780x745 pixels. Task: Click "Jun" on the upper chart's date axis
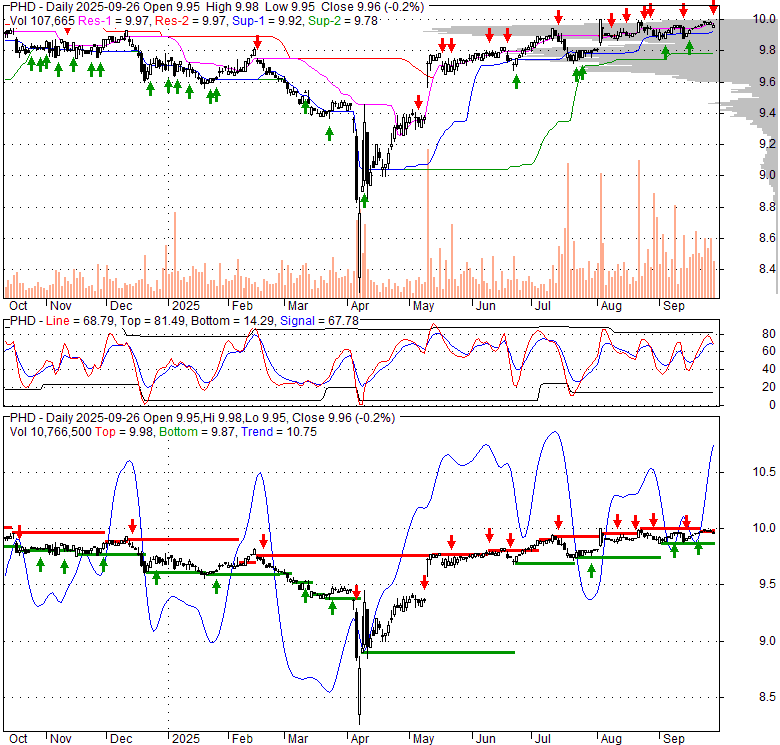486,306
